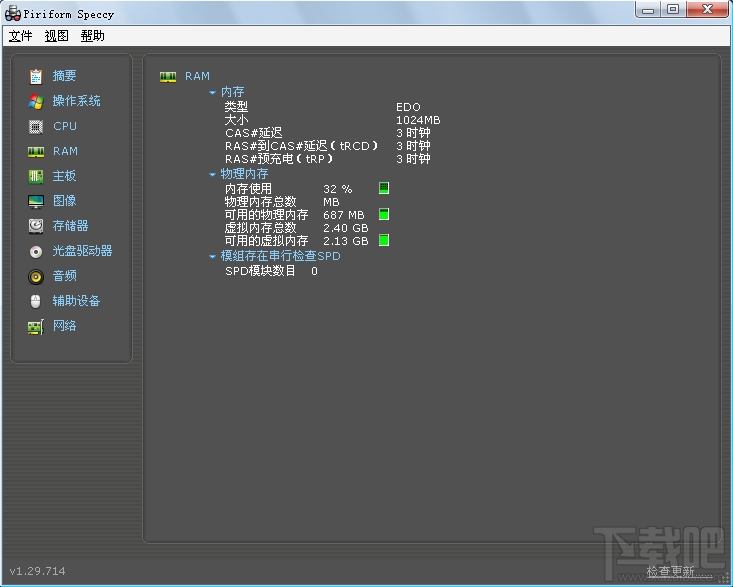The height and width of the screenshot is (587, 733).
Task: Click the 物理内存总数 row label
Action: 260,202
